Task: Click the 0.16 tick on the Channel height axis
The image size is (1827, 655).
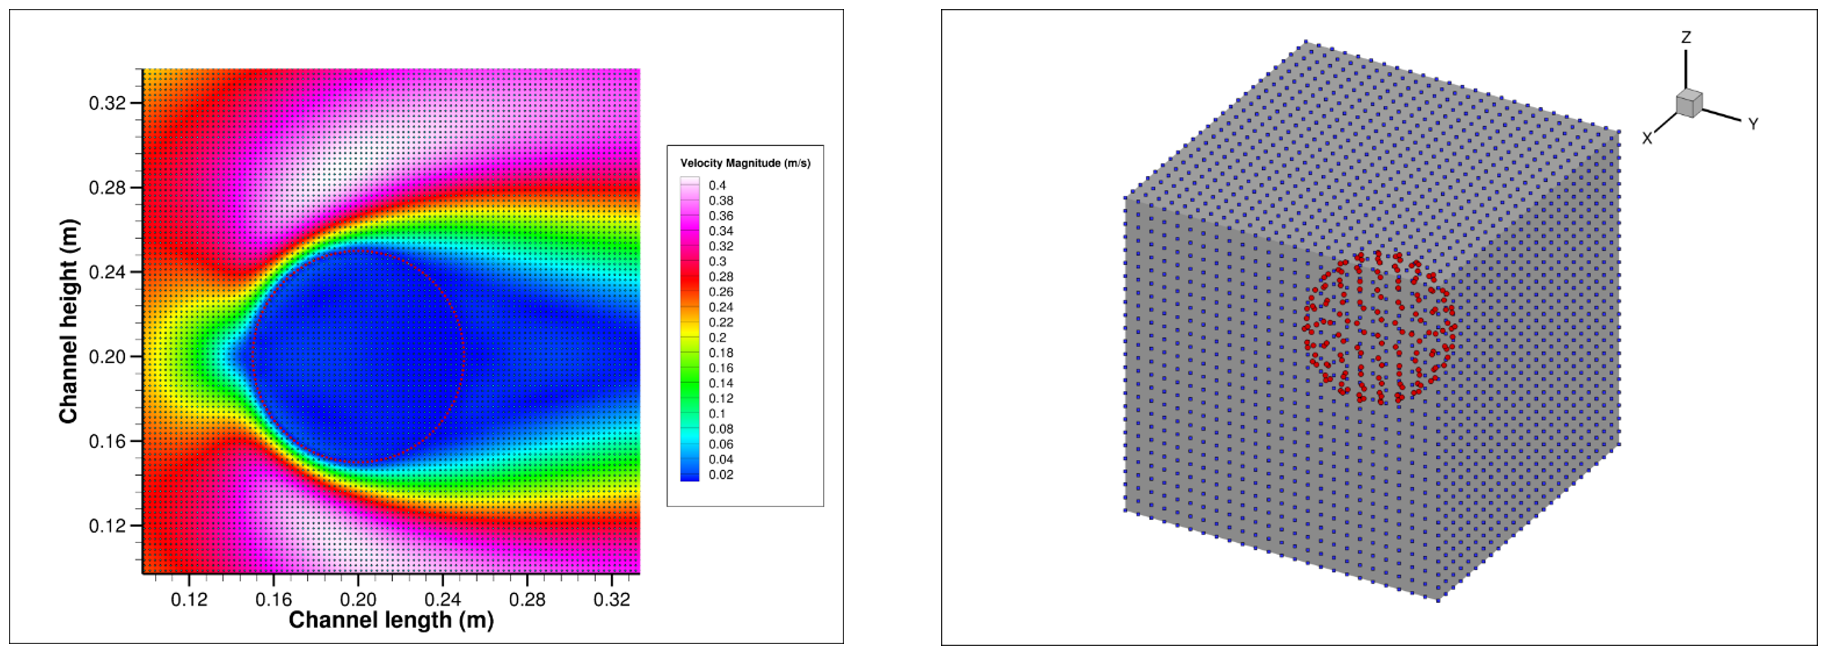Action: click(x=107, y=441)
